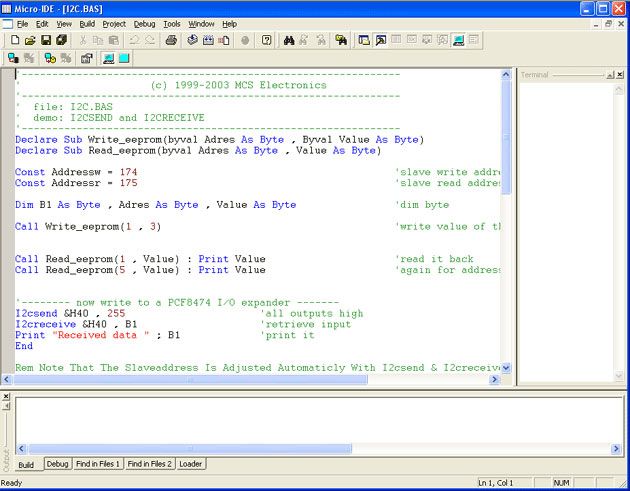Switch to the Find in Files 2 tab
Viewport: 630px width, 491px height.
[x=149, y=464]
